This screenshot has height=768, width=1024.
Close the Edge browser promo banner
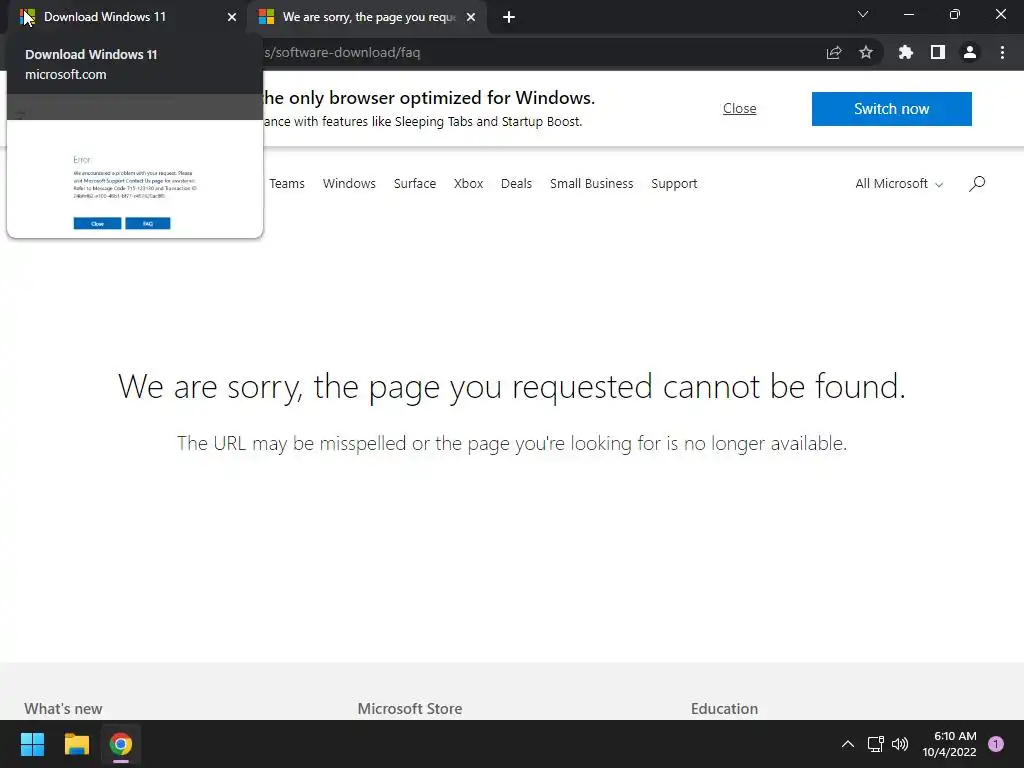coord(739,108)
